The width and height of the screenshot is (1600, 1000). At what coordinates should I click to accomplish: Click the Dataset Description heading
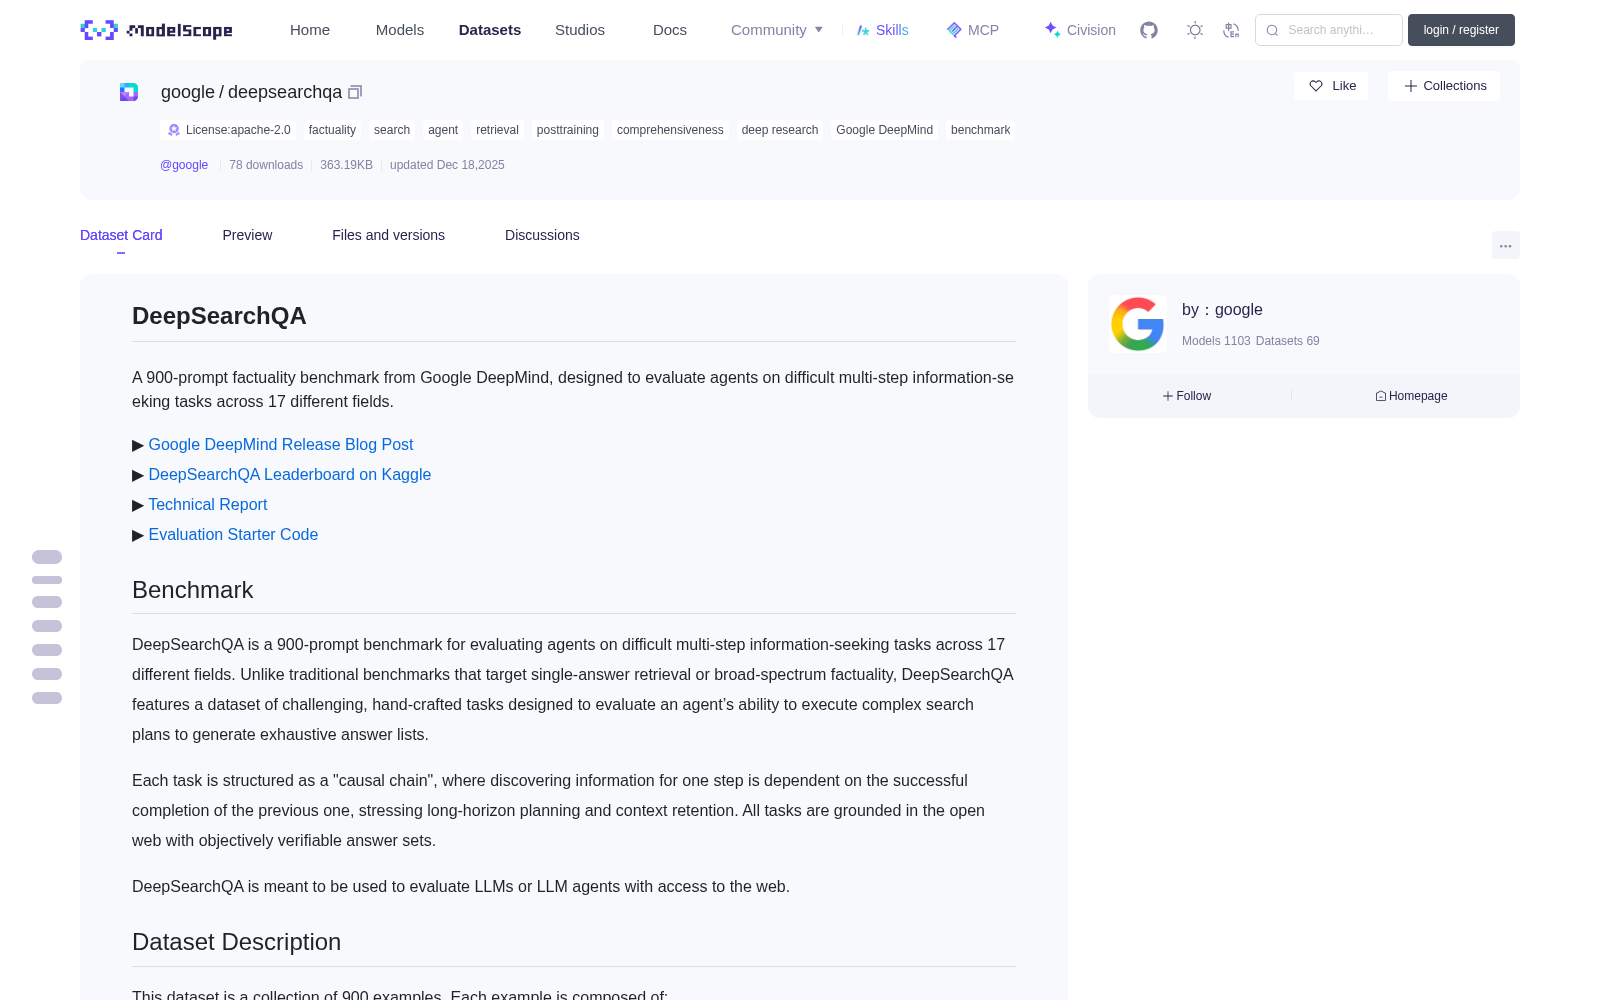[237, 942]
